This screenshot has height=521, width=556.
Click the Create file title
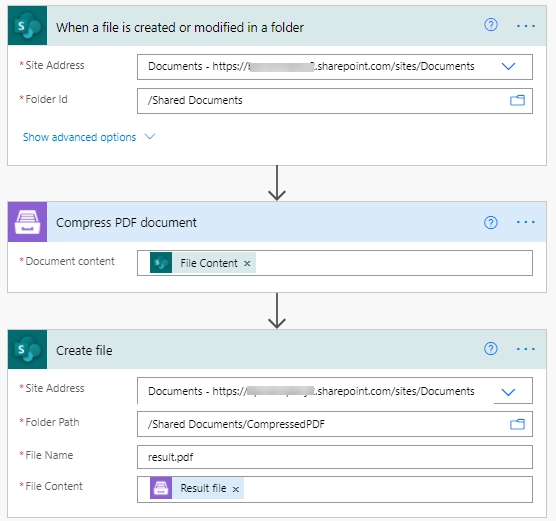point(84,350)
